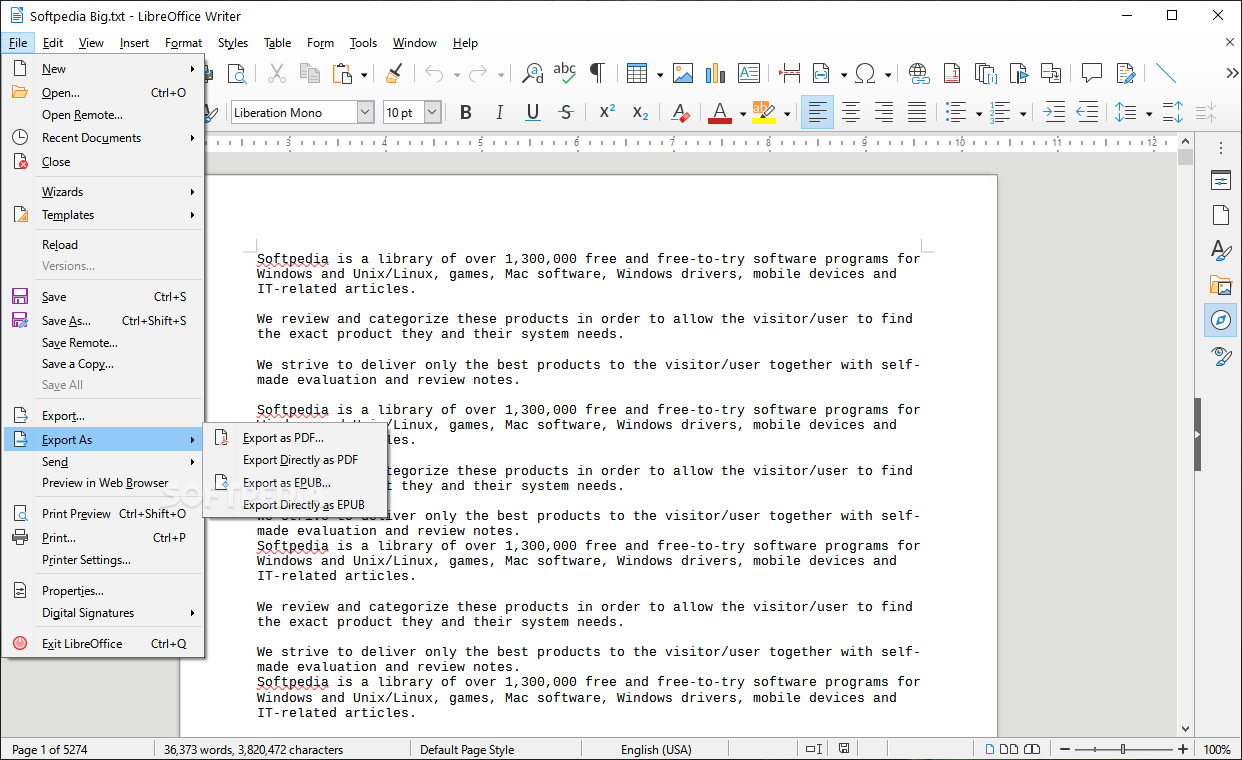Open the Insert Table dropdown arrow
The height and width of the screenshot is (760, 1242).
660,74
